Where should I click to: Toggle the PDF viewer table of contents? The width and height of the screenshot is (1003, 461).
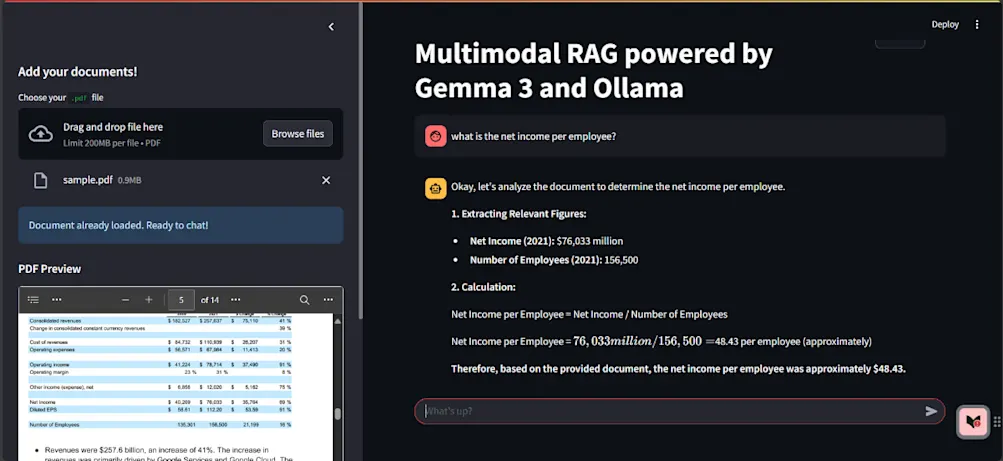34,300
